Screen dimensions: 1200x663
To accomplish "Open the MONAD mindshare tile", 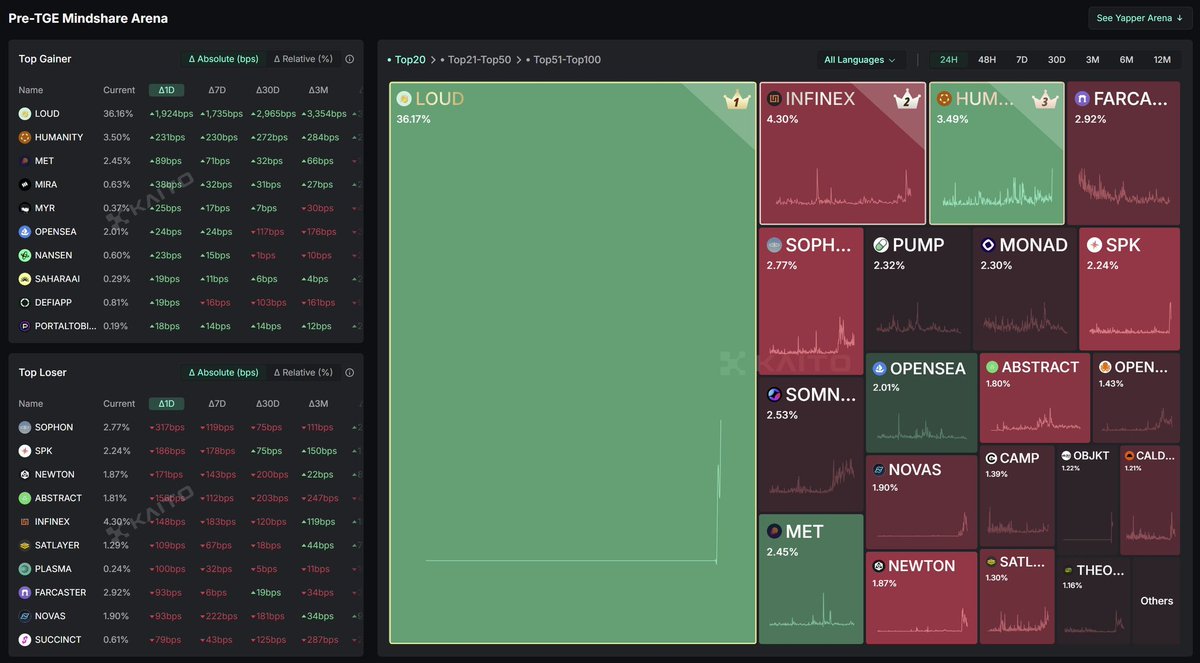I will coord(1024,289).
